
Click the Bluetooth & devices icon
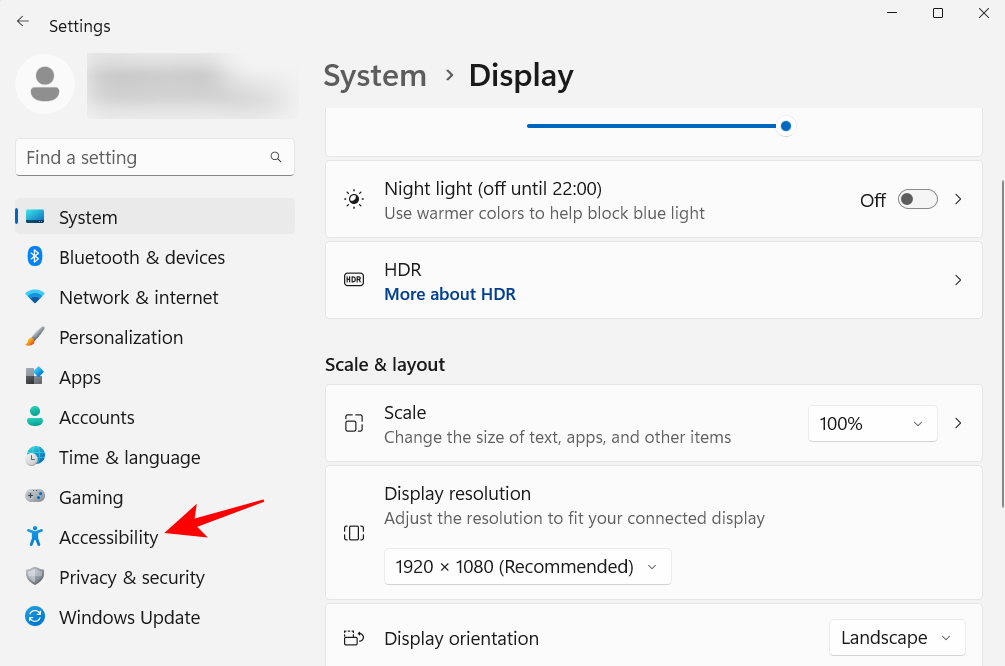pyautogui.click(x=35, y=257)
